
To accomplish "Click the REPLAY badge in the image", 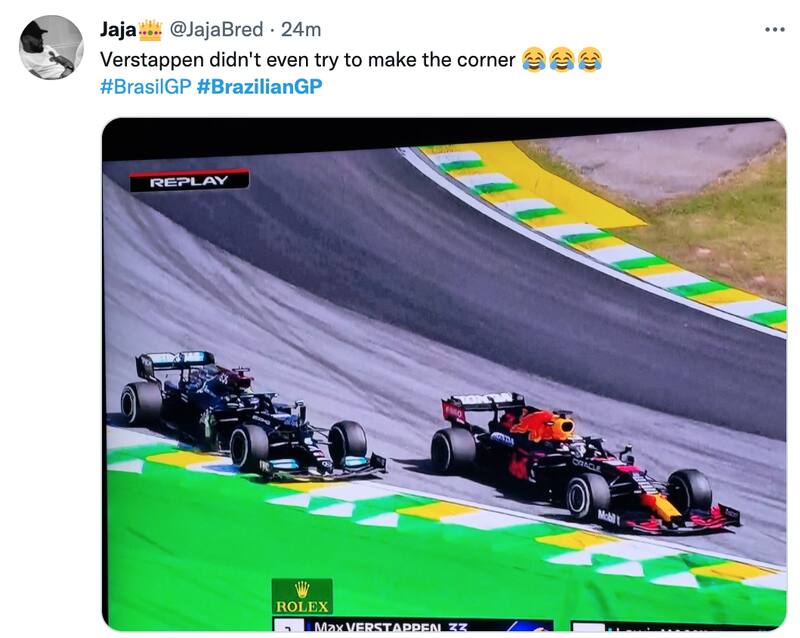I will pos(189,181).
